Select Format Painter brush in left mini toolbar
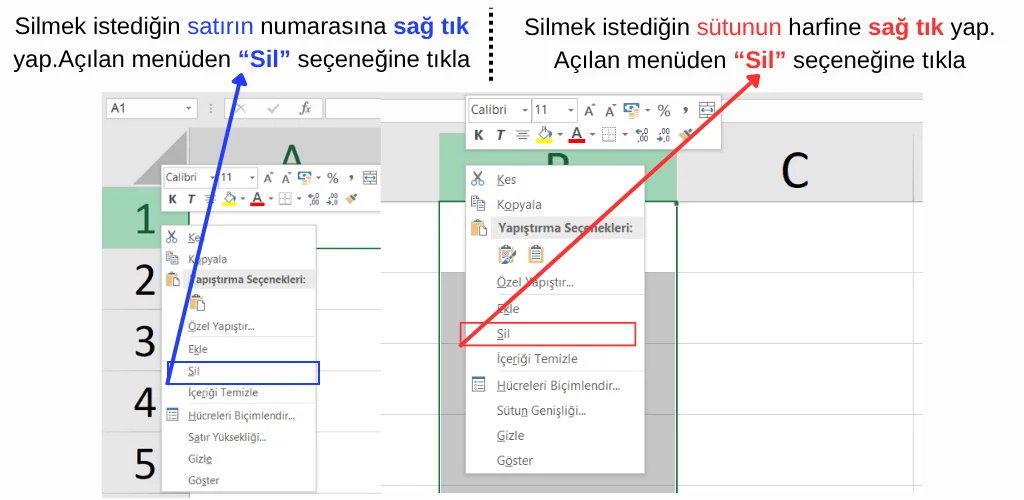 tap(351, 199)
